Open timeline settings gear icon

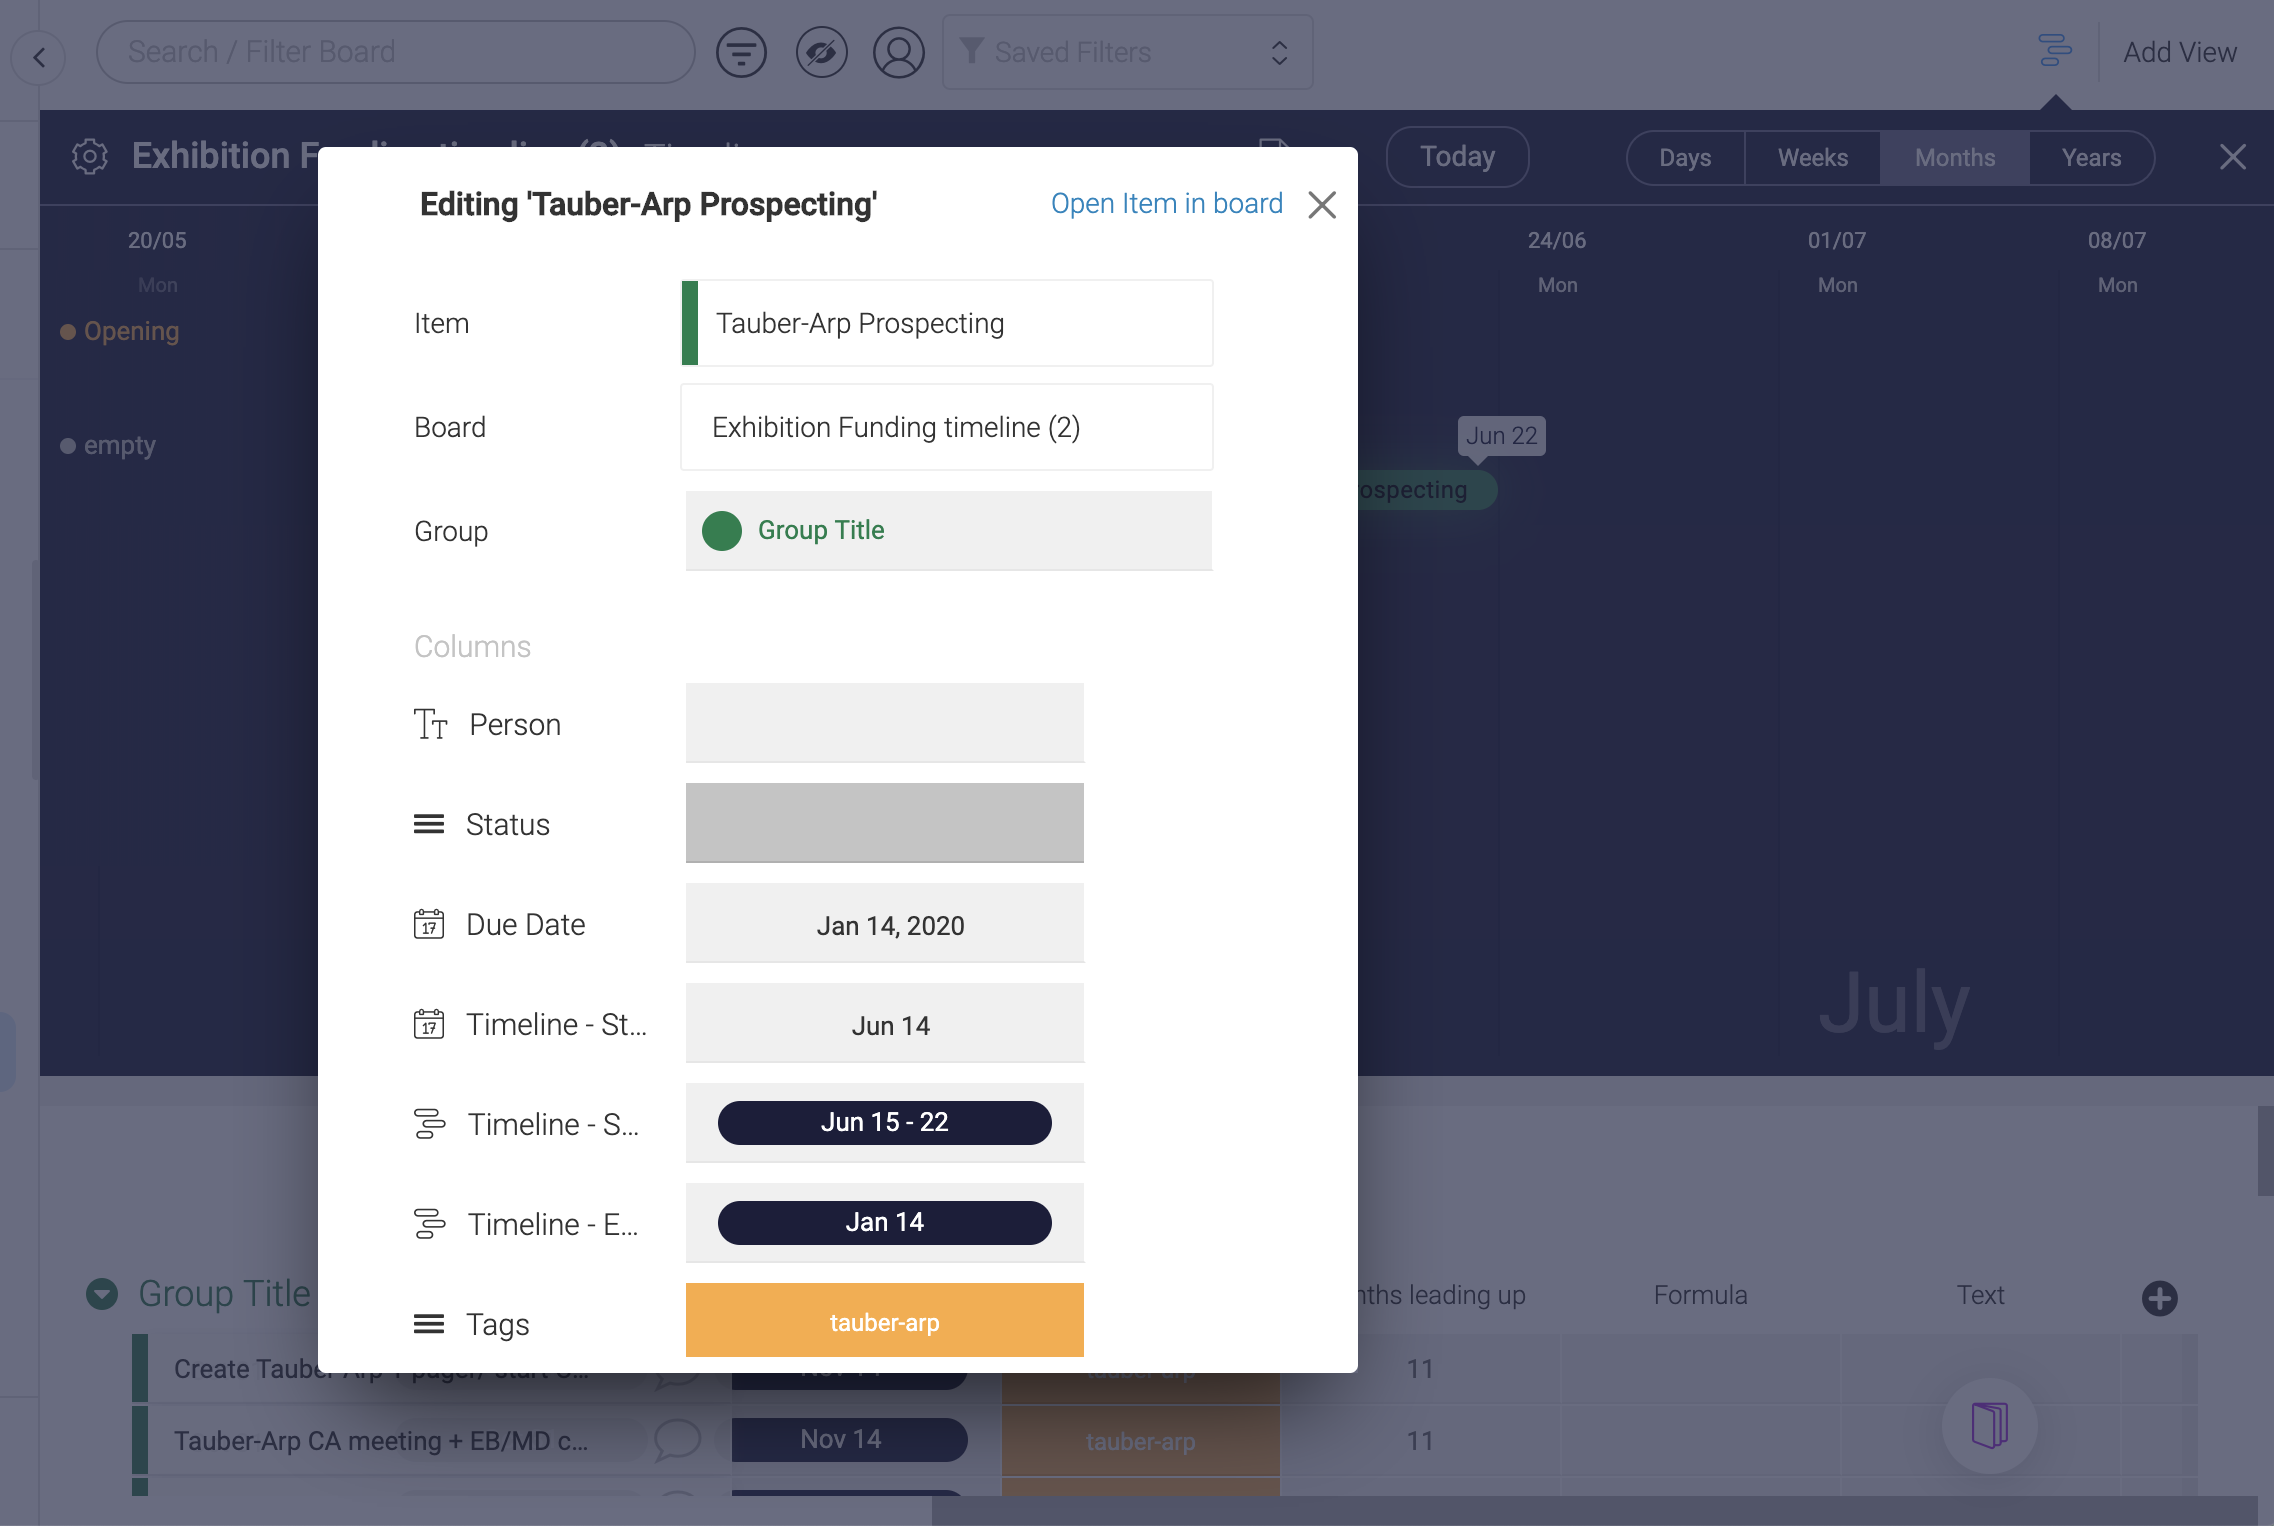coord(90,156)
